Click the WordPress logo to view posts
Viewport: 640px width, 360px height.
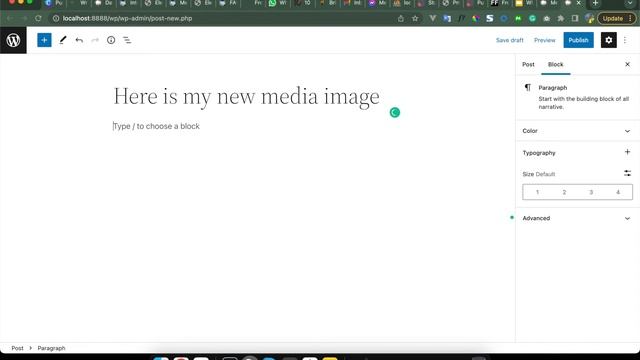point(13,40)
